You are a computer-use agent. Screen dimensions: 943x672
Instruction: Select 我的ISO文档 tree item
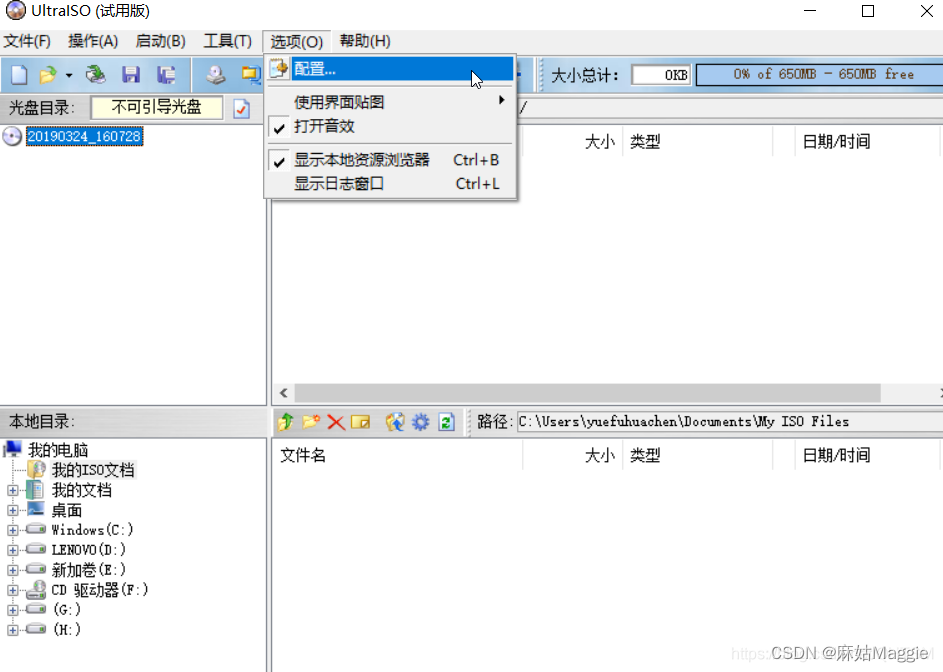93,470
